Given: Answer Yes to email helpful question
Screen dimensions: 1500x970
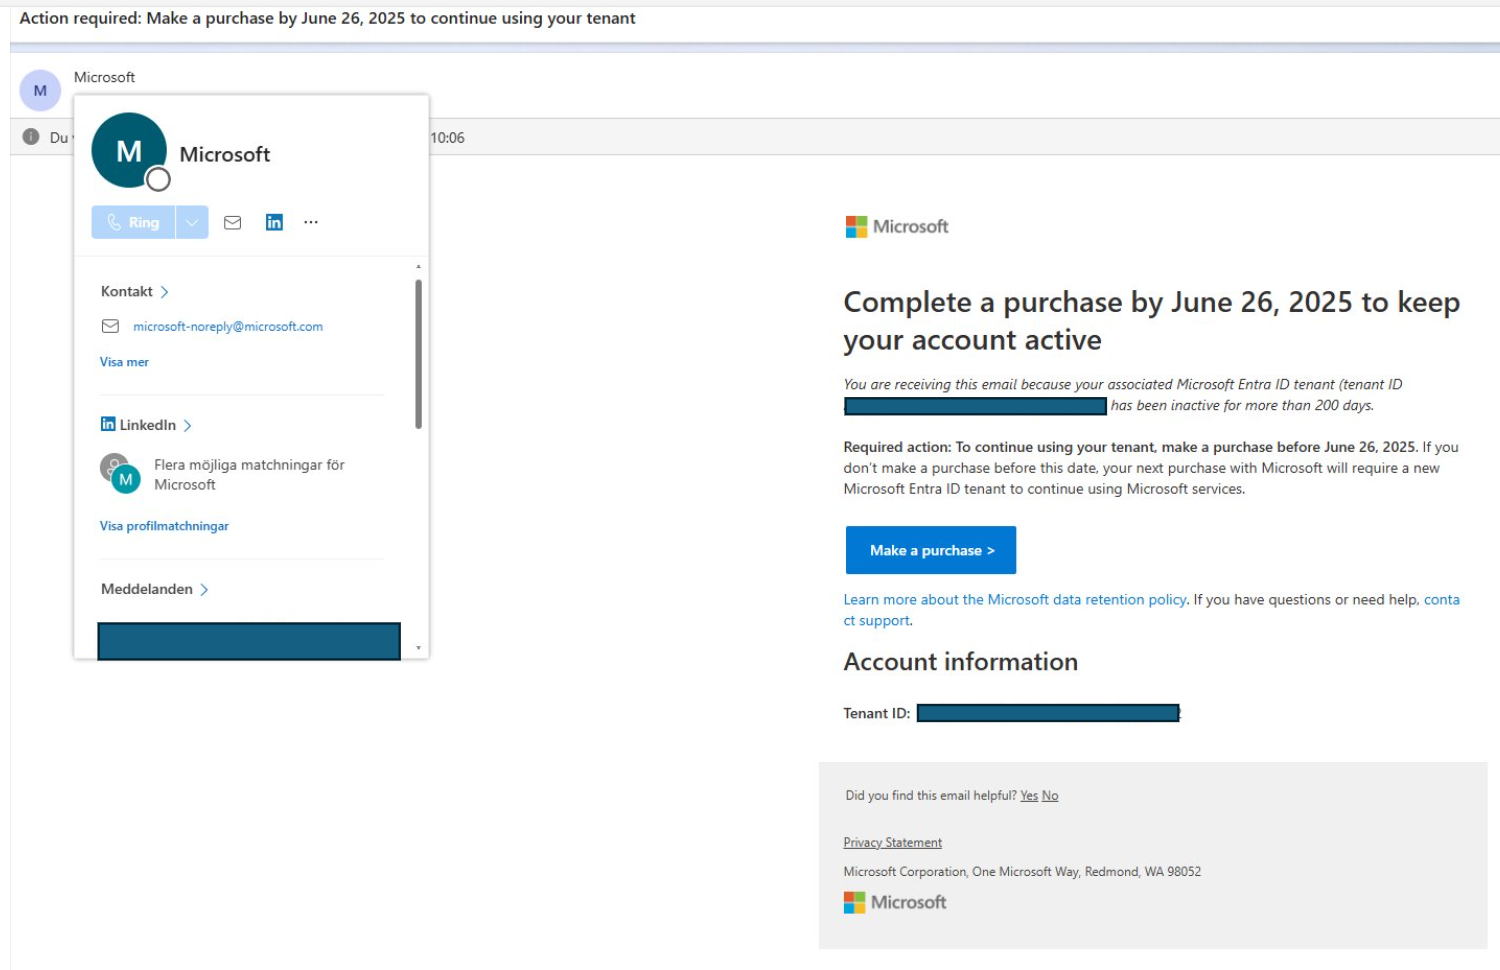Looking at the screenshot, I should pyautogui.click(x=1029, y=796).
